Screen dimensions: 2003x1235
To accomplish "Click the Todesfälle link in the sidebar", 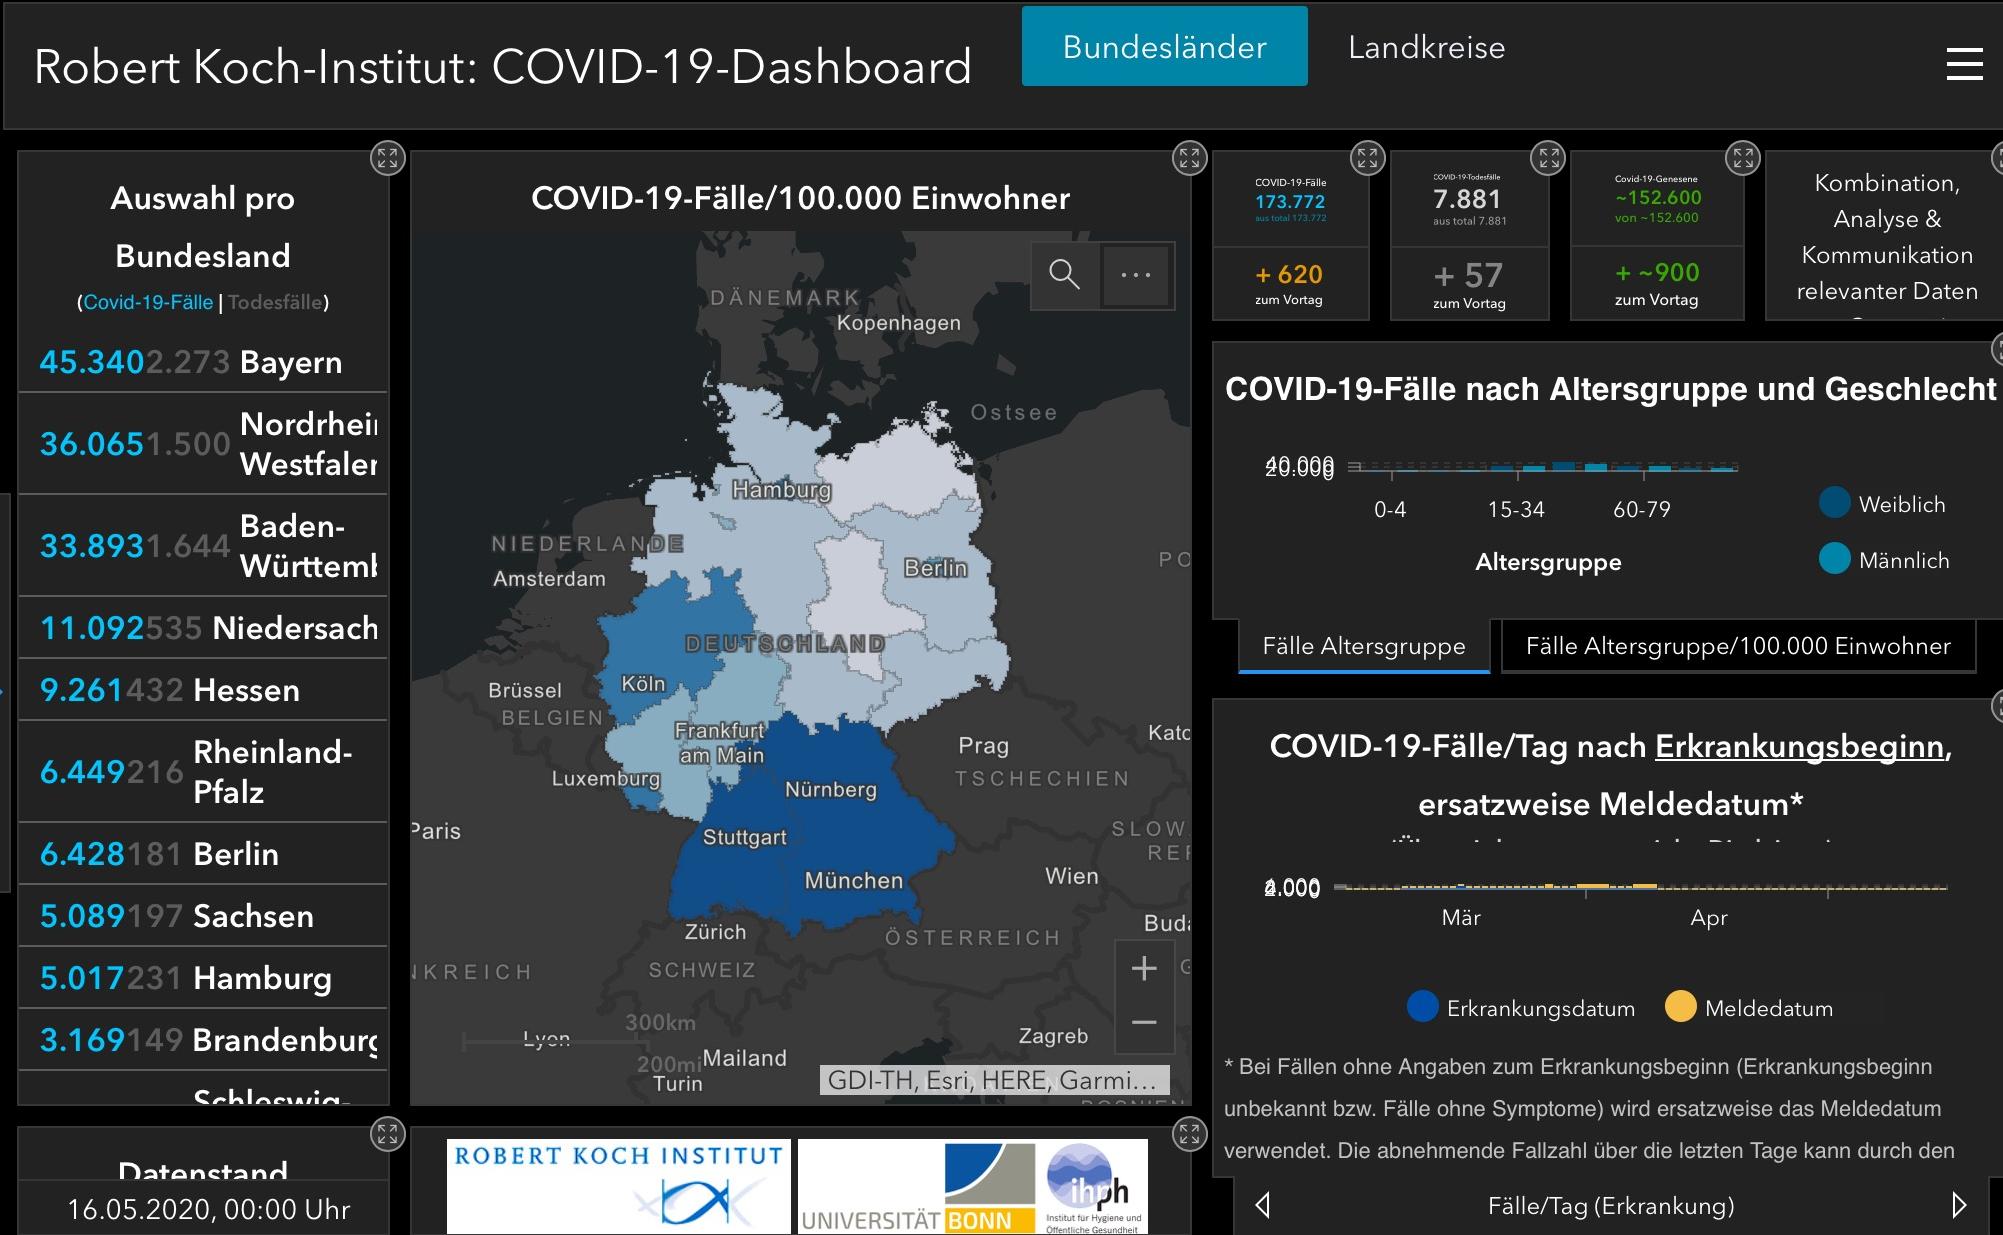I will [x=277, y=300].
